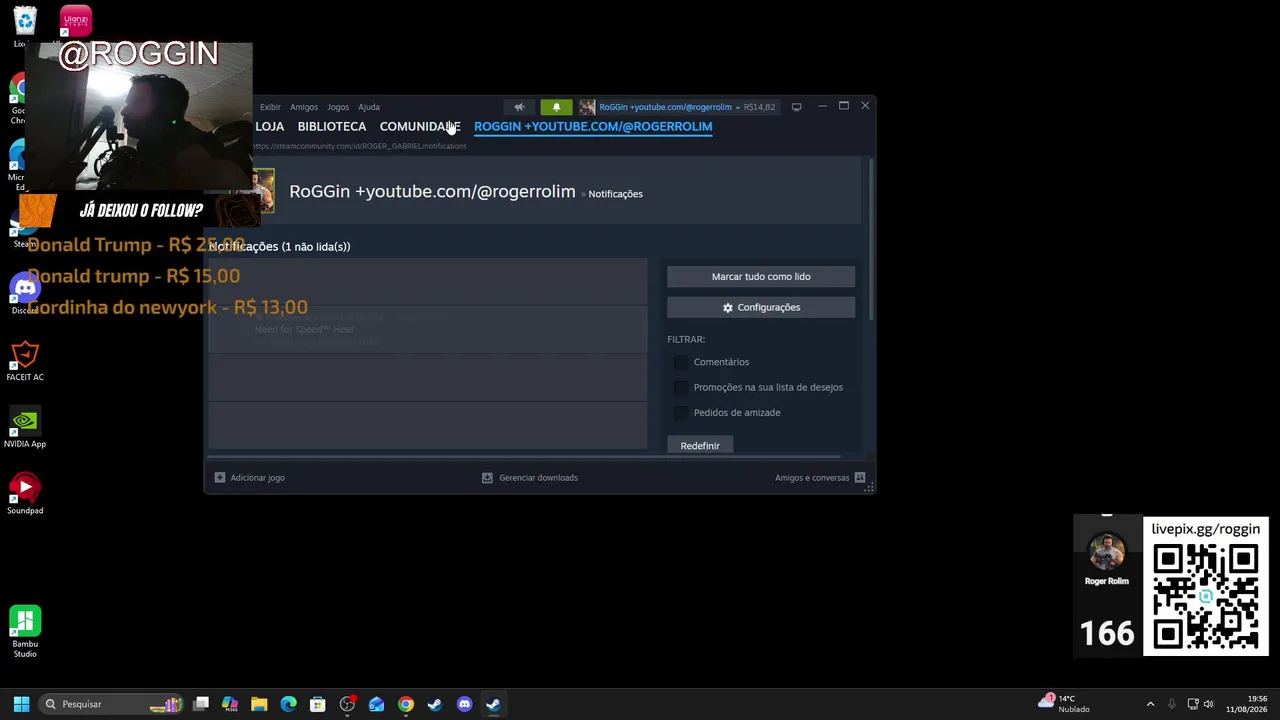
Task: Go to the LOJA tab
Action: pos(270,127)
